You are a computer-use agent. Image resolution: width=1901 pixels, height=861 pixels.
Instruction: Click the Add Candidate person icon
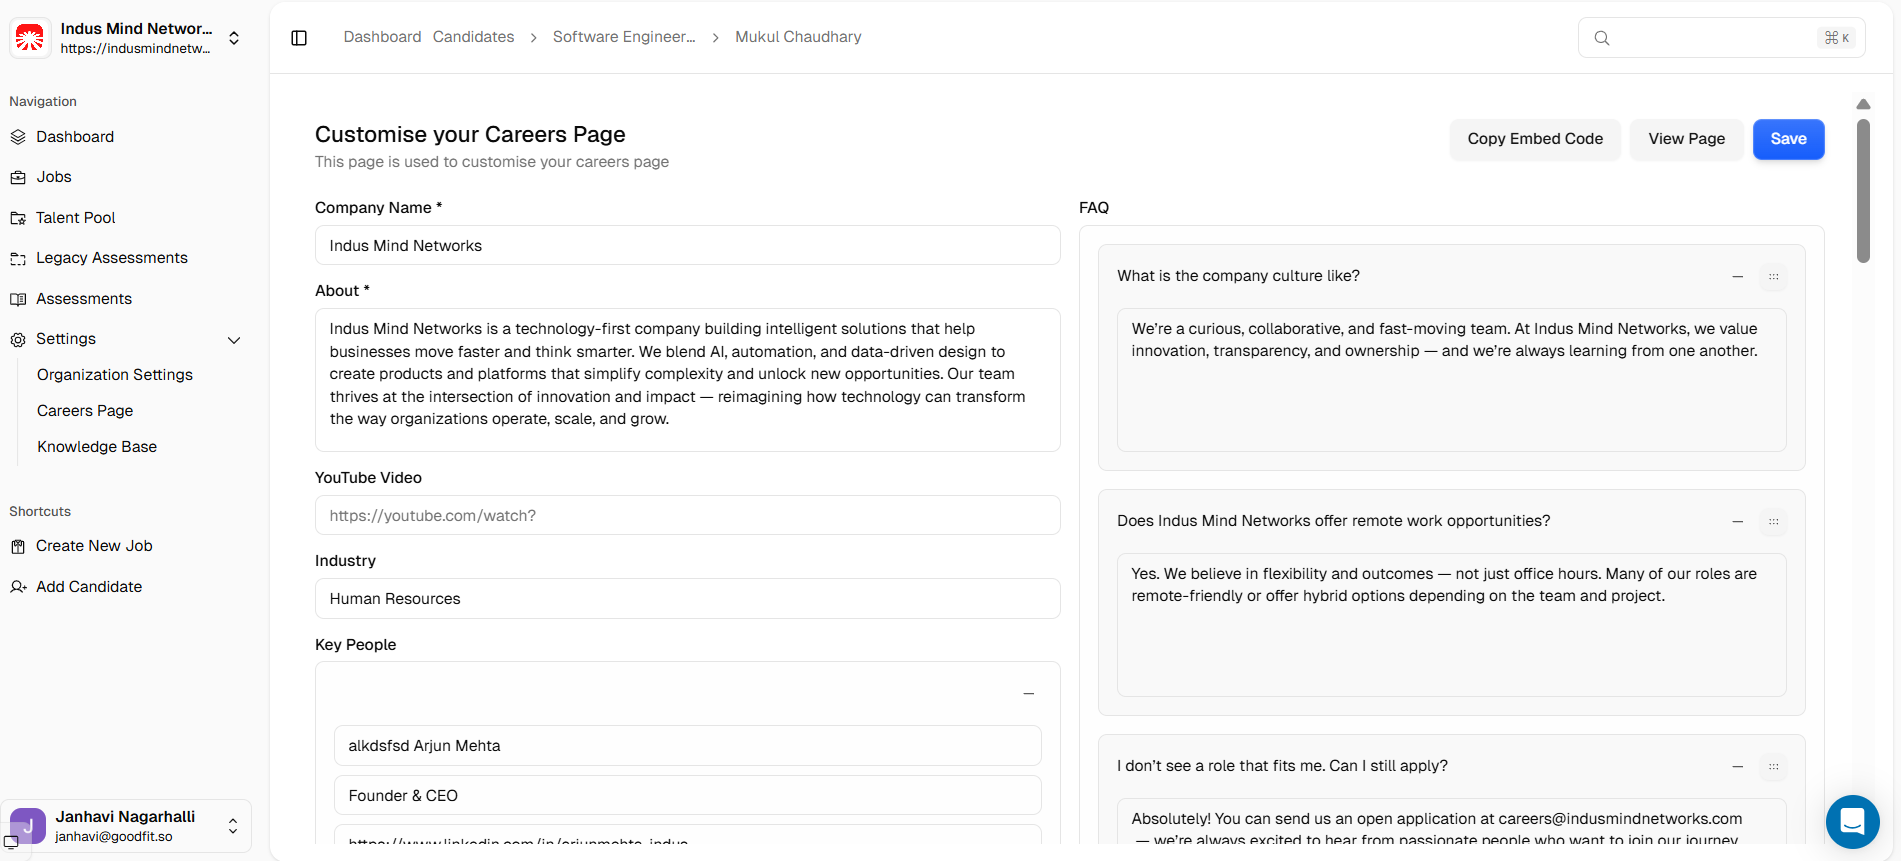point(18,587)
